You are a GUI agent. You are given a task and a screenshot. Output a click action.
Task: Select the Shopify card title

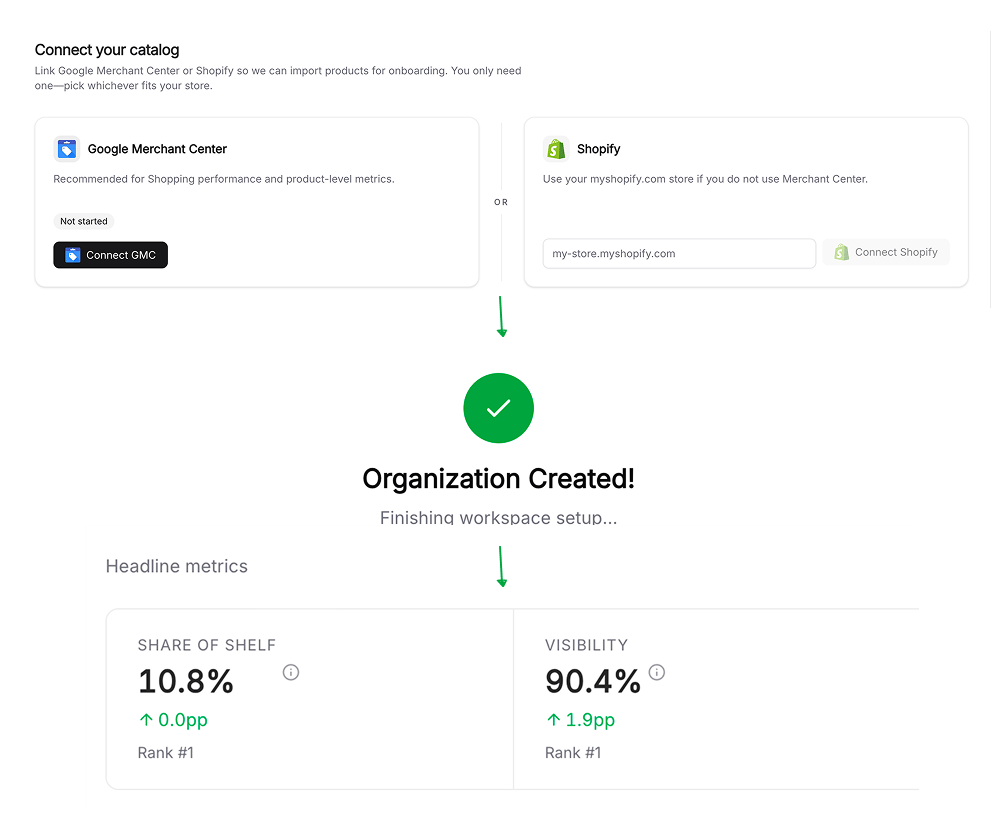[598, 149]
